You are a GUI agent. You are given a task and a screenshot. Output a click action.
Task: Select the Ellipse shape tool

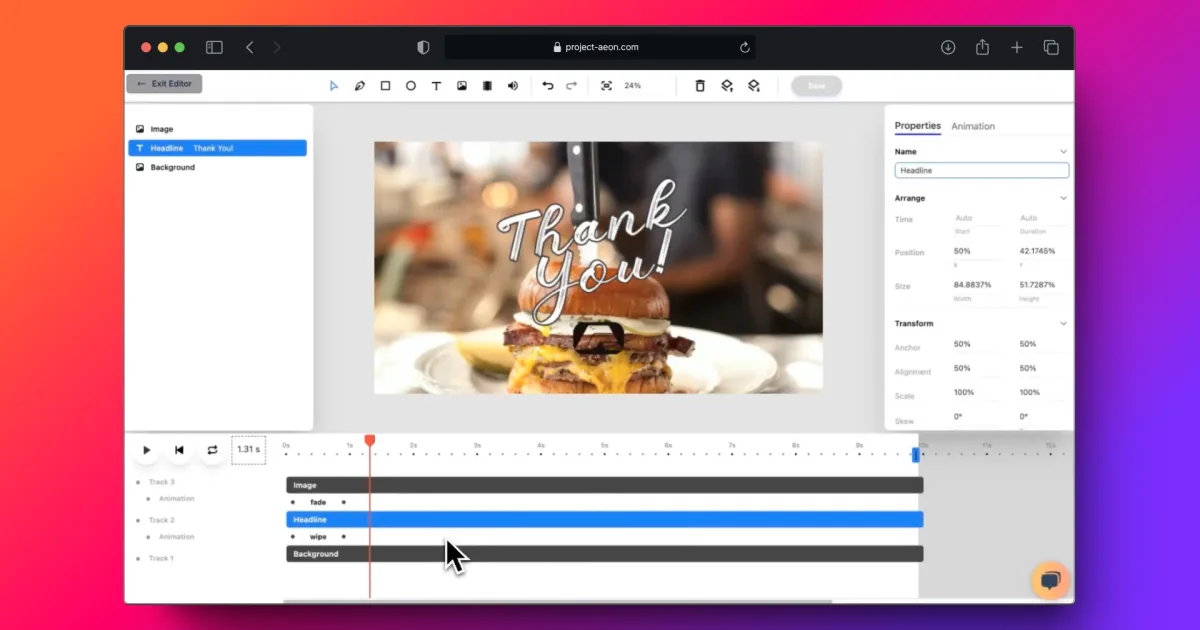click(x=411, y=86)
